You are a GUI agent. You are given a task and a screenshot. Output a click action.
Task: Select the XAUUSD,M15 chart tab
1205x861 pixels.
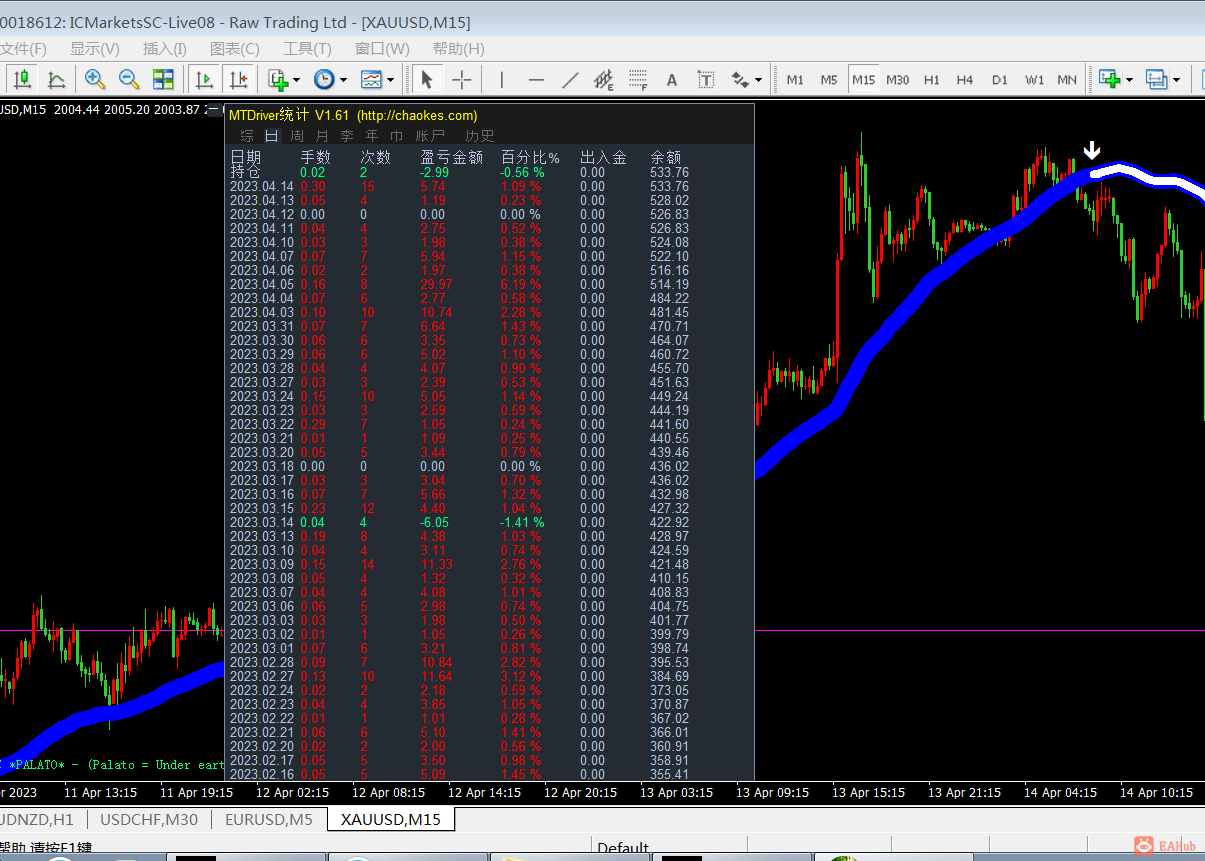(x=391, y=819)
